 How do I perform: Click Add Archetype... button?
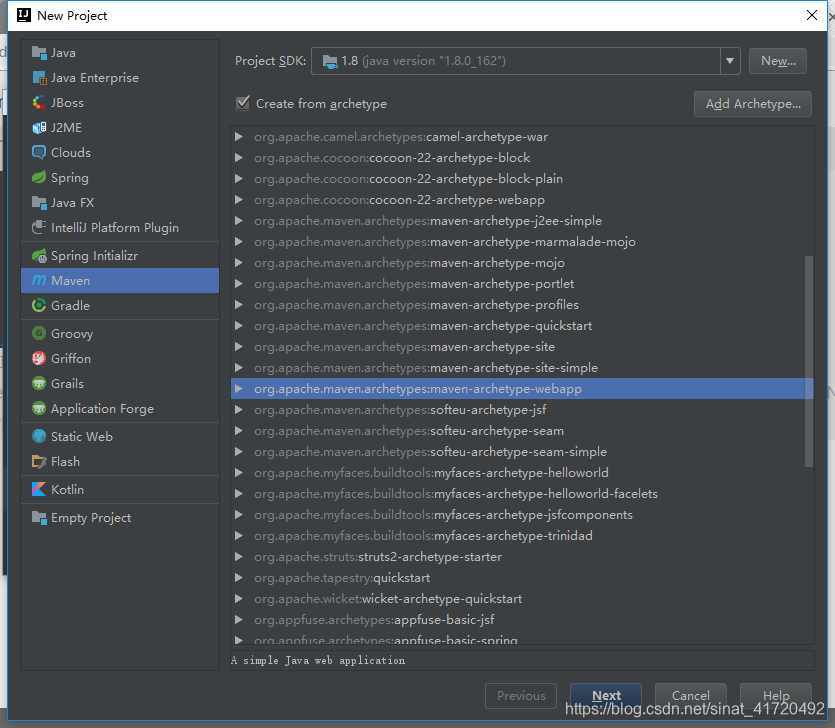click(752, 104)
